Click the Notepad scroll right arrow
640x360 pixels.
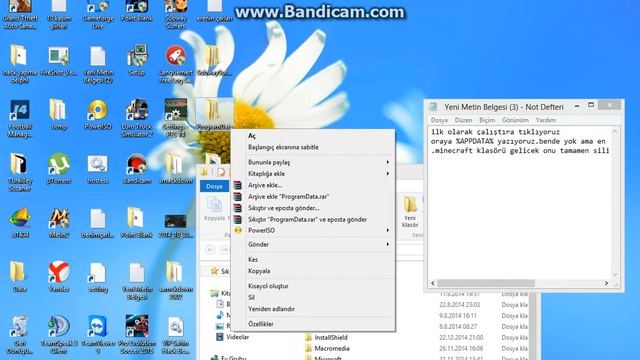pos(606,283)
